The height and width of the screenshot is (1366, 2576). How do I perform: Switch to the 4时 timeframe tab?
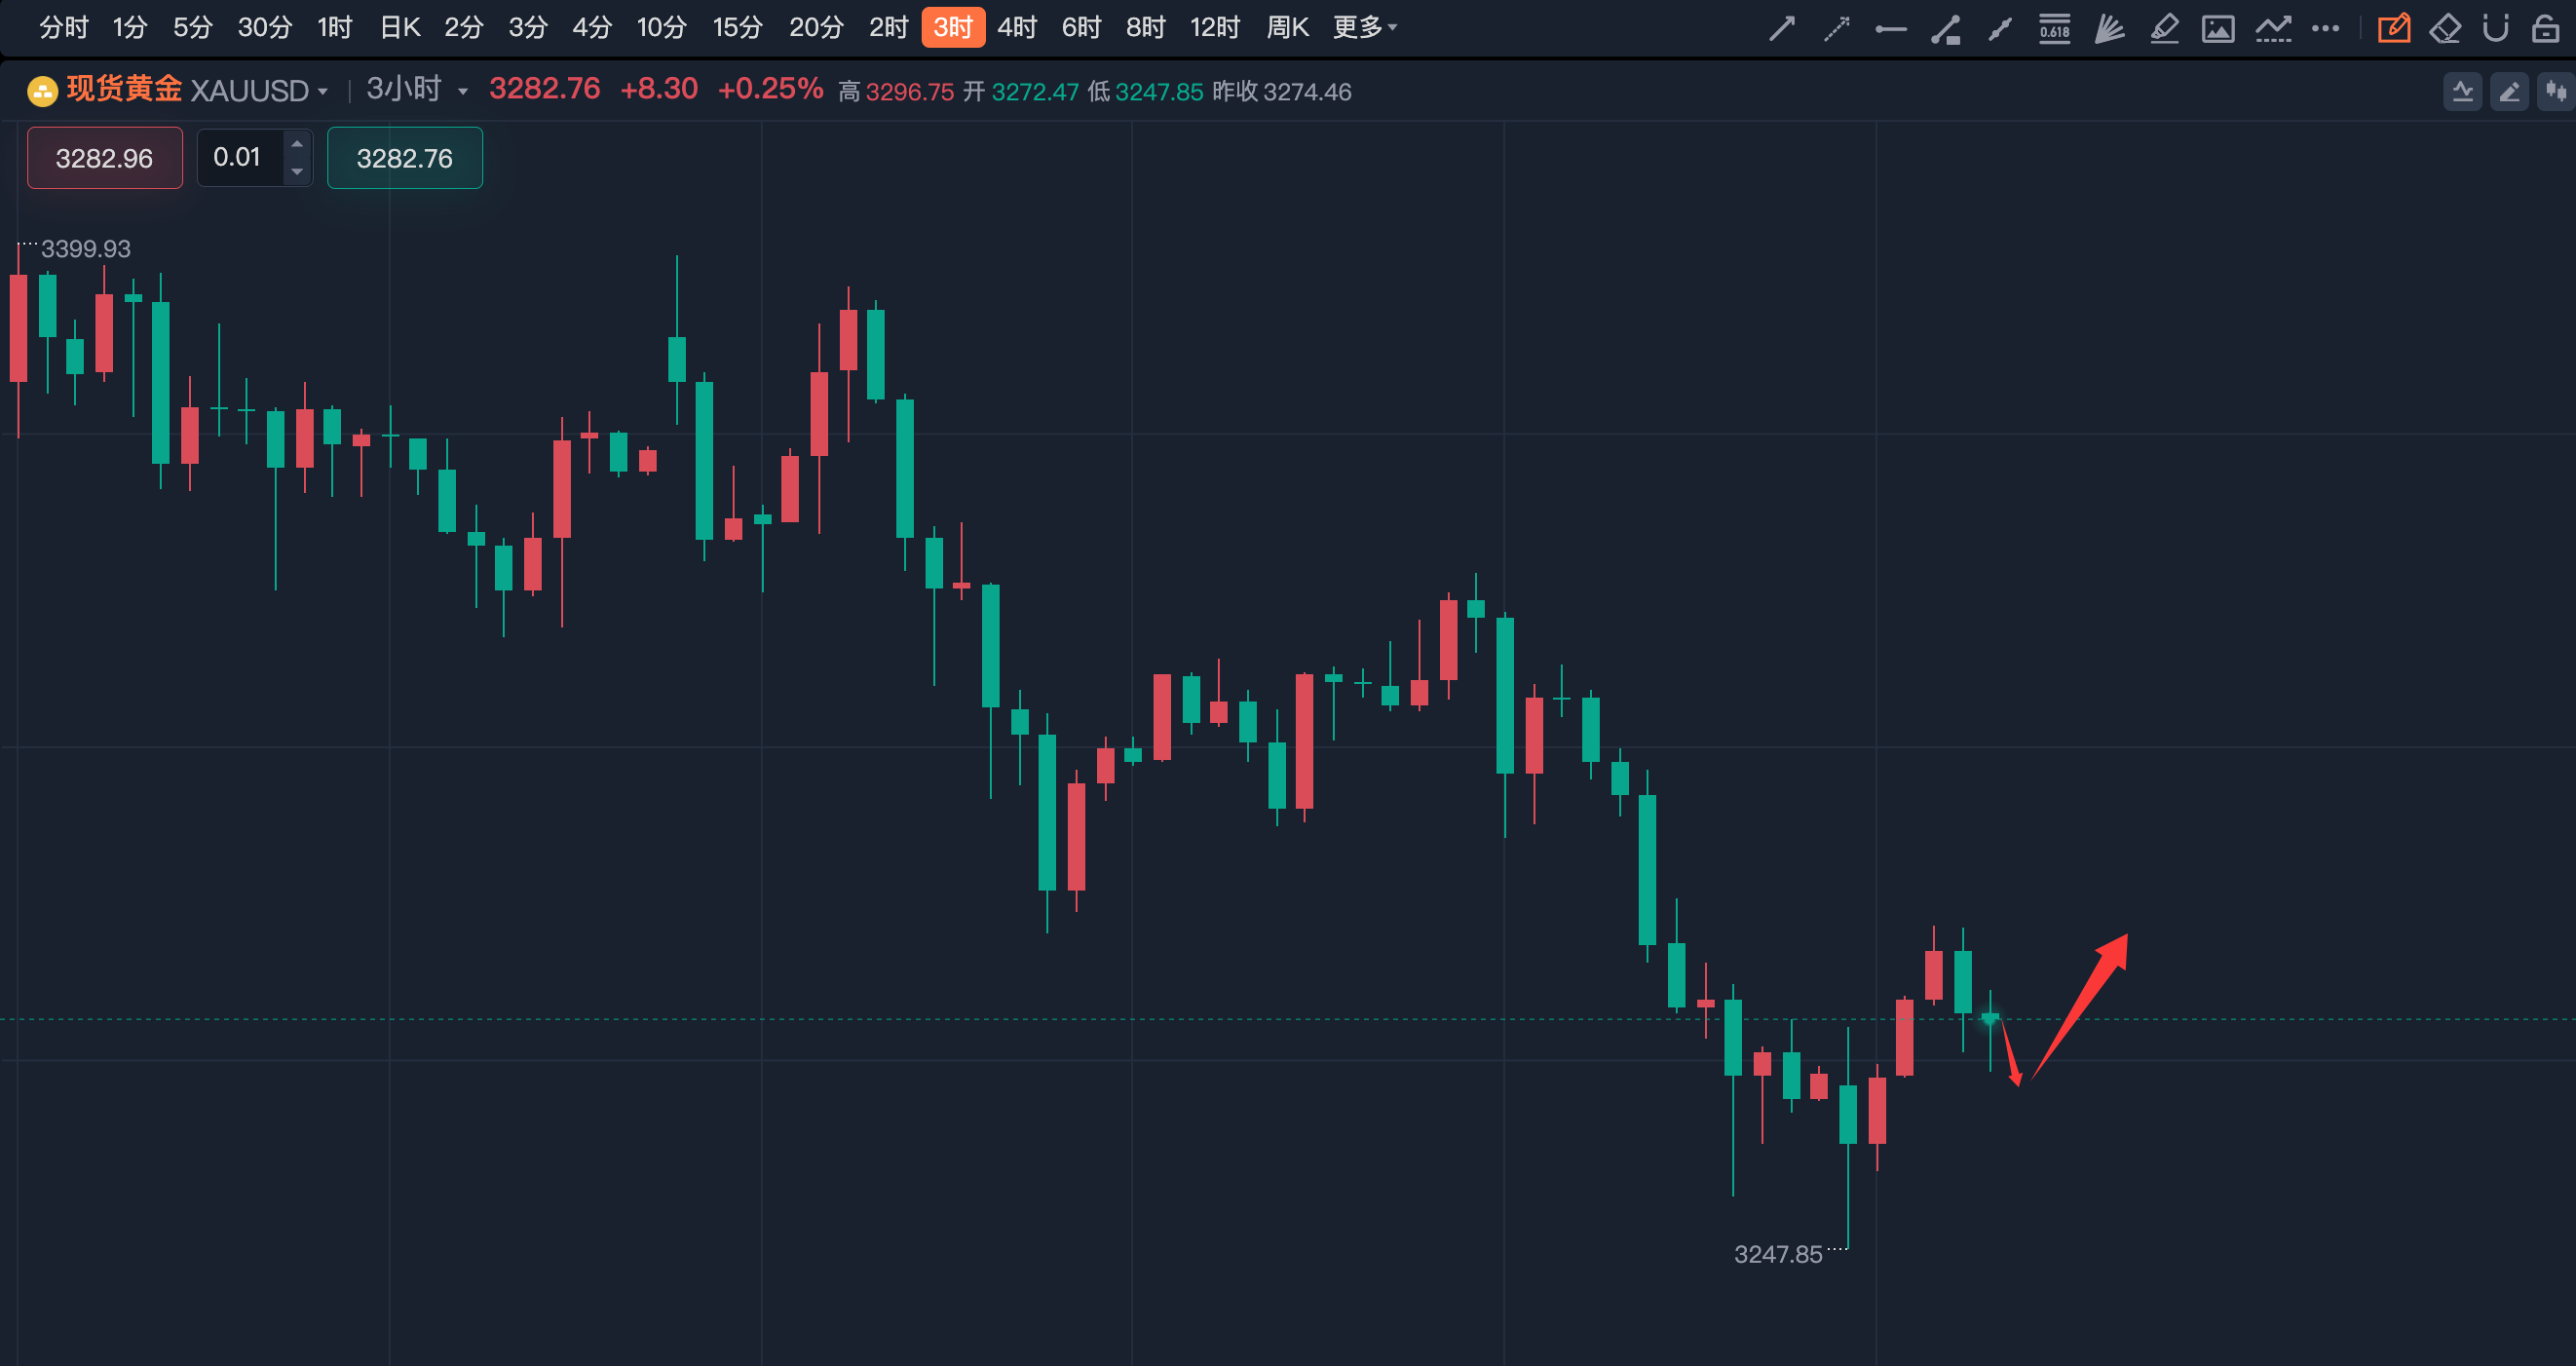click(x=1017, y=27)
